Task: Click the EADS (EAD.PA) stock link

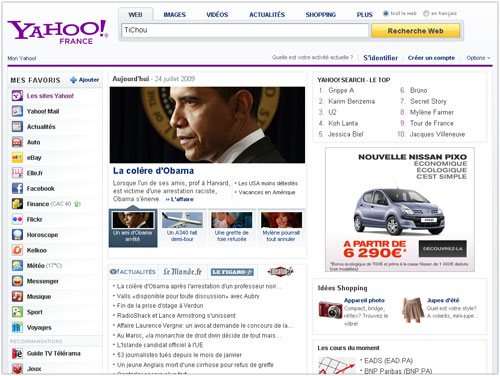Action: [x=388, y=361]
